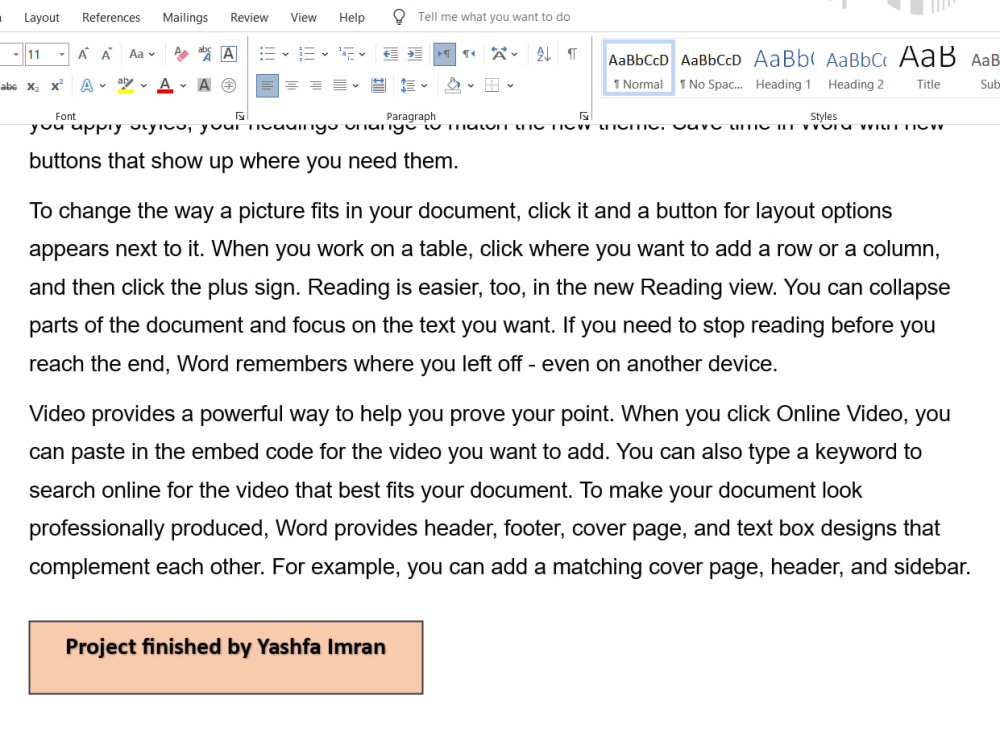1000x749 pixels.
Task: Justify the paragraph text
Action: coord(340,85)
